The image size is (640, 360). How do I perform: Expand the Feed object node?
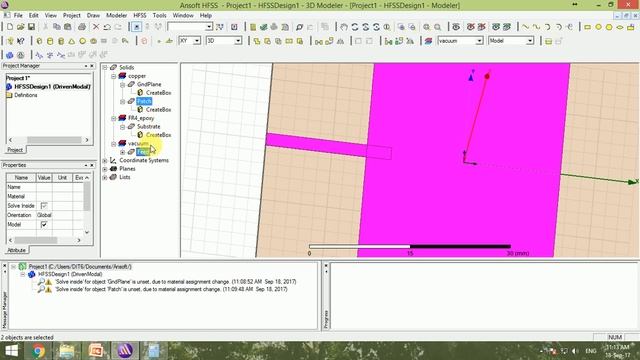(122, 152)
